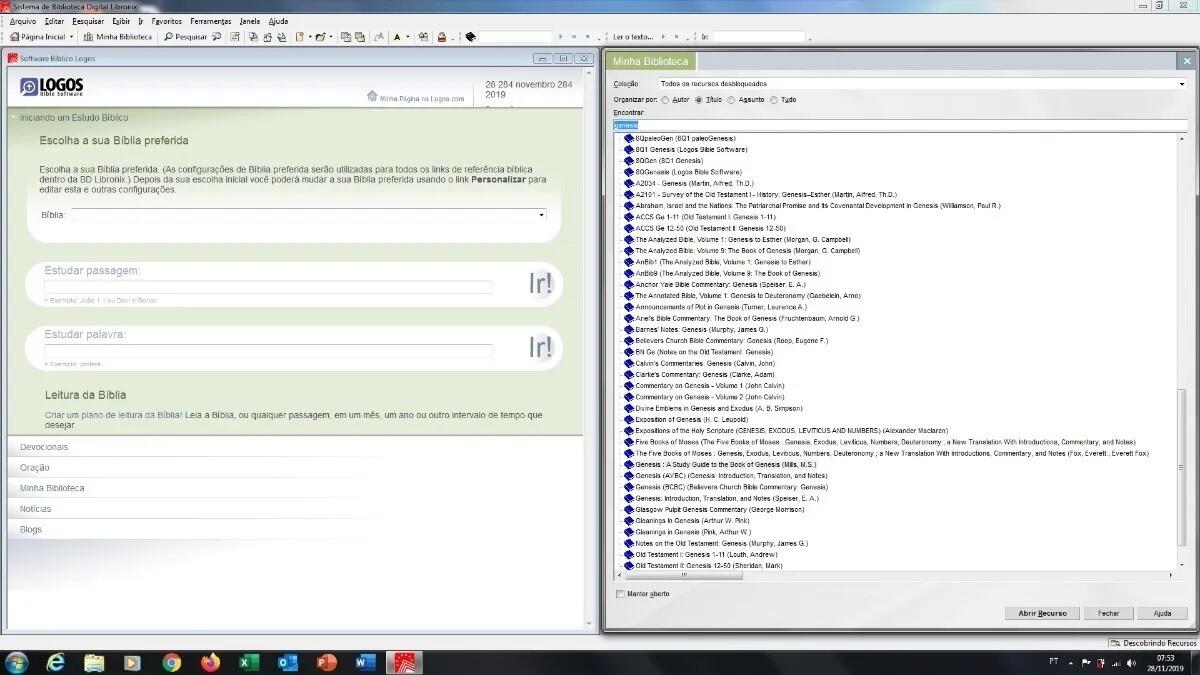Open the Ferramentas menu
1200x675 pixels.
coord(211,21)
